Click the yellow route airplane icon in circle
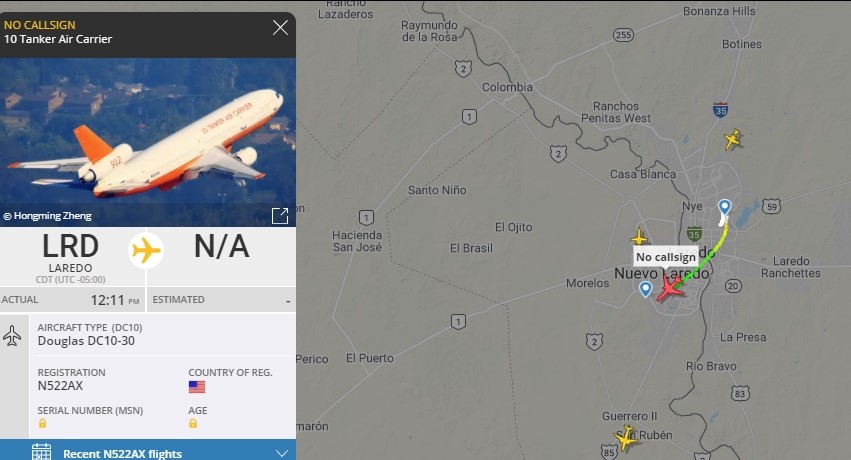Image resolution: width=851 pixels, height=460 pixels. pos(146,251)
